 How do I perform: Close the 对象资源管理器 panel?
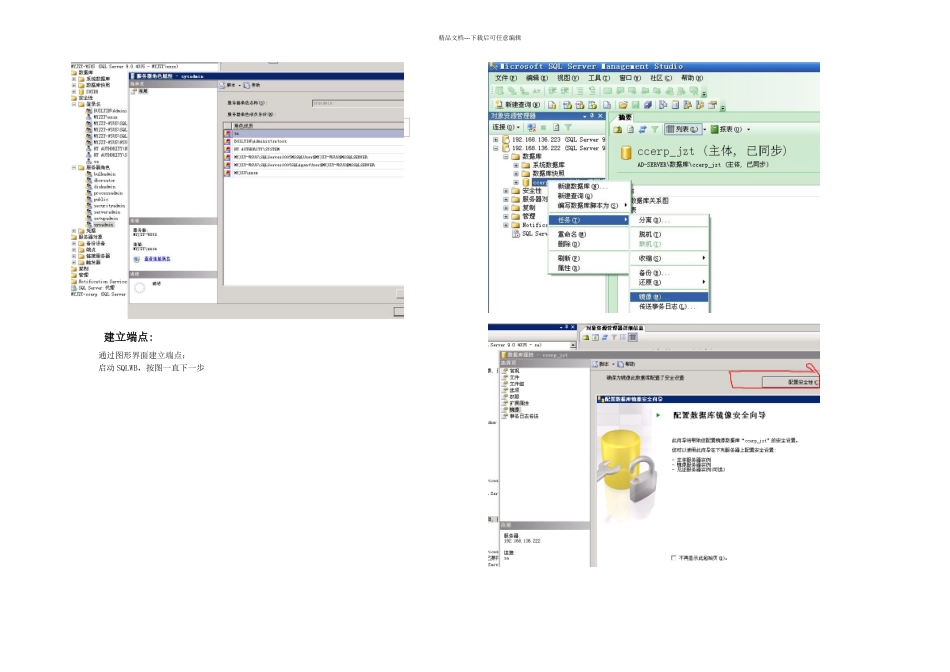pyautogui.click(x=600, y=116)
